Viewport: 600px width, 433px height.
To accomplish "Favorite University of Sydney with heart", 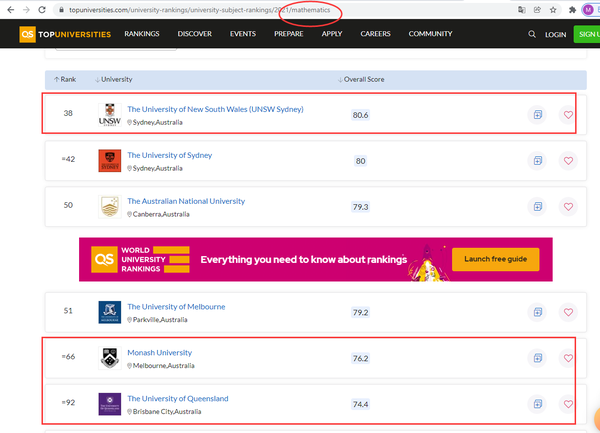I will click(568, 161).
